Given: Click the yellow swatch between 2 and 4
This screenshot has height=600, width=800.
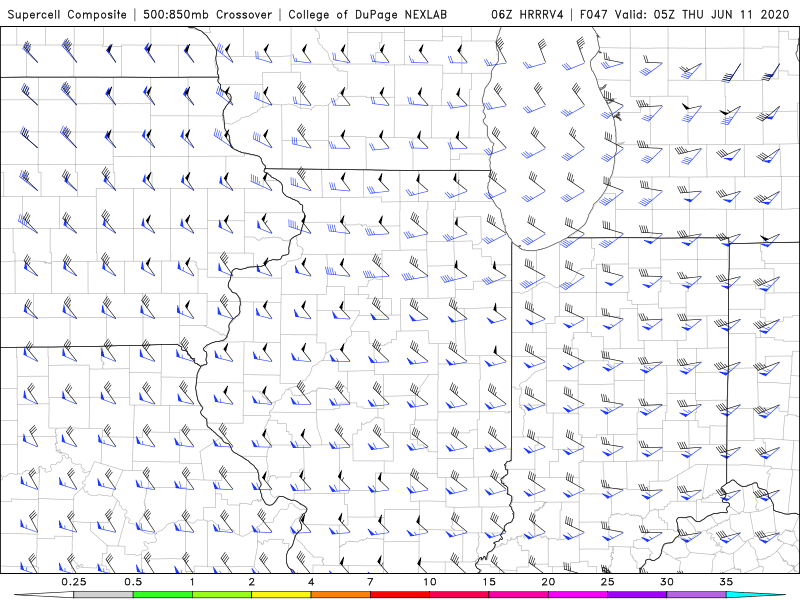Looking at the screenshot, I should [x=281, y=595].
